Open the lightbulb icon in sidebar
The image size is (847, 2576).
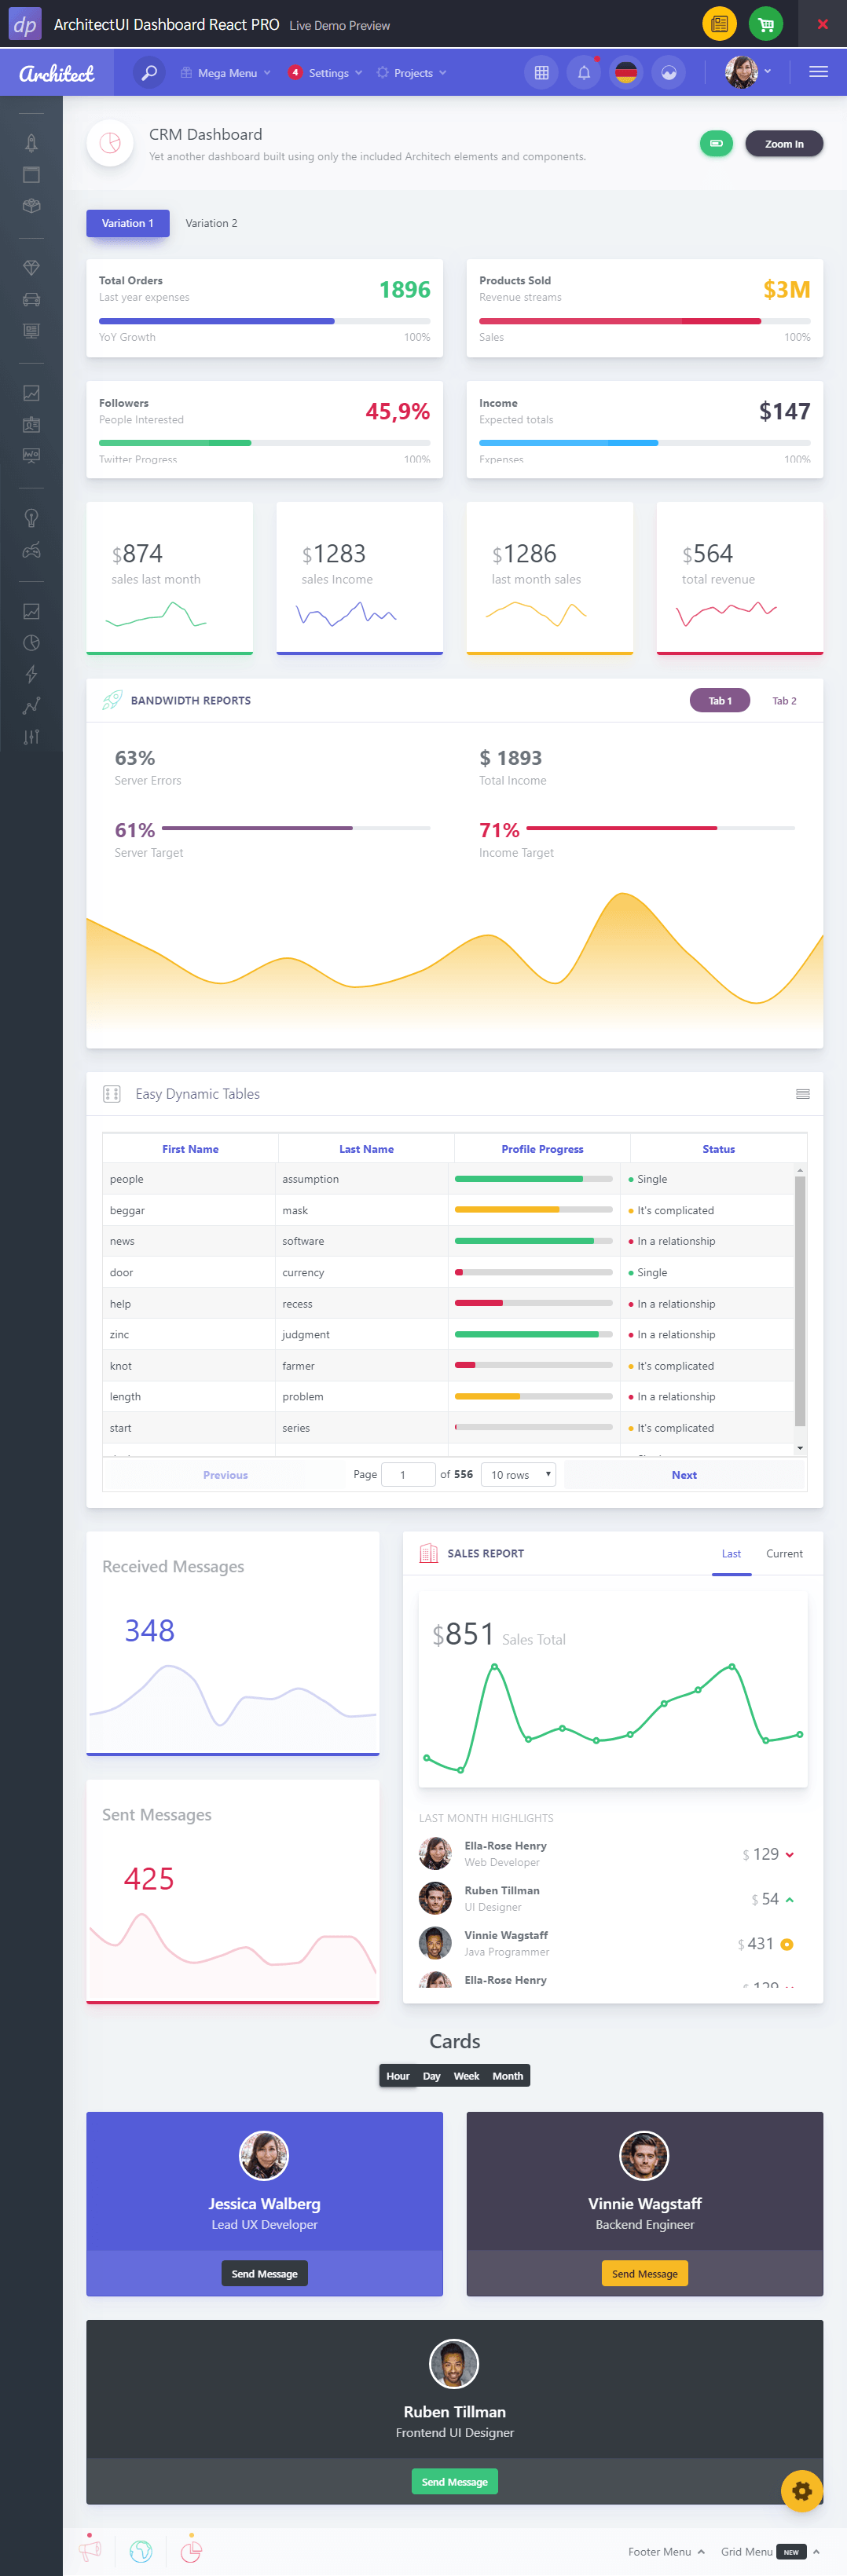coord(31,517)
